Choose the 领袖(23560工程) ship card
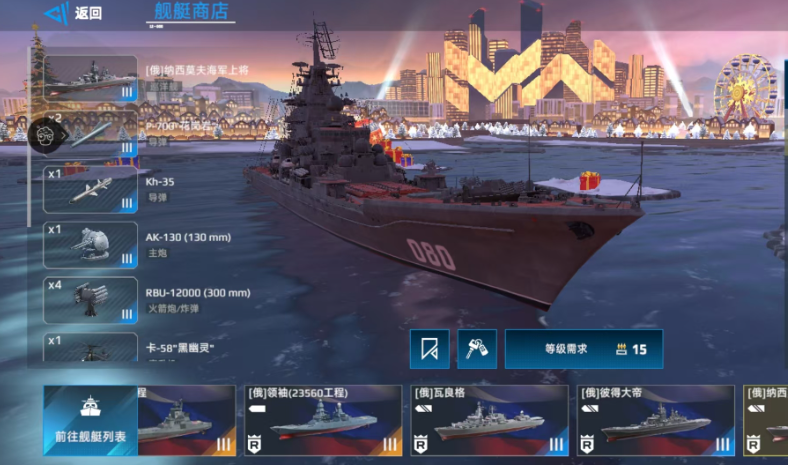Viewport: 788px width, 465px height. 323,421
